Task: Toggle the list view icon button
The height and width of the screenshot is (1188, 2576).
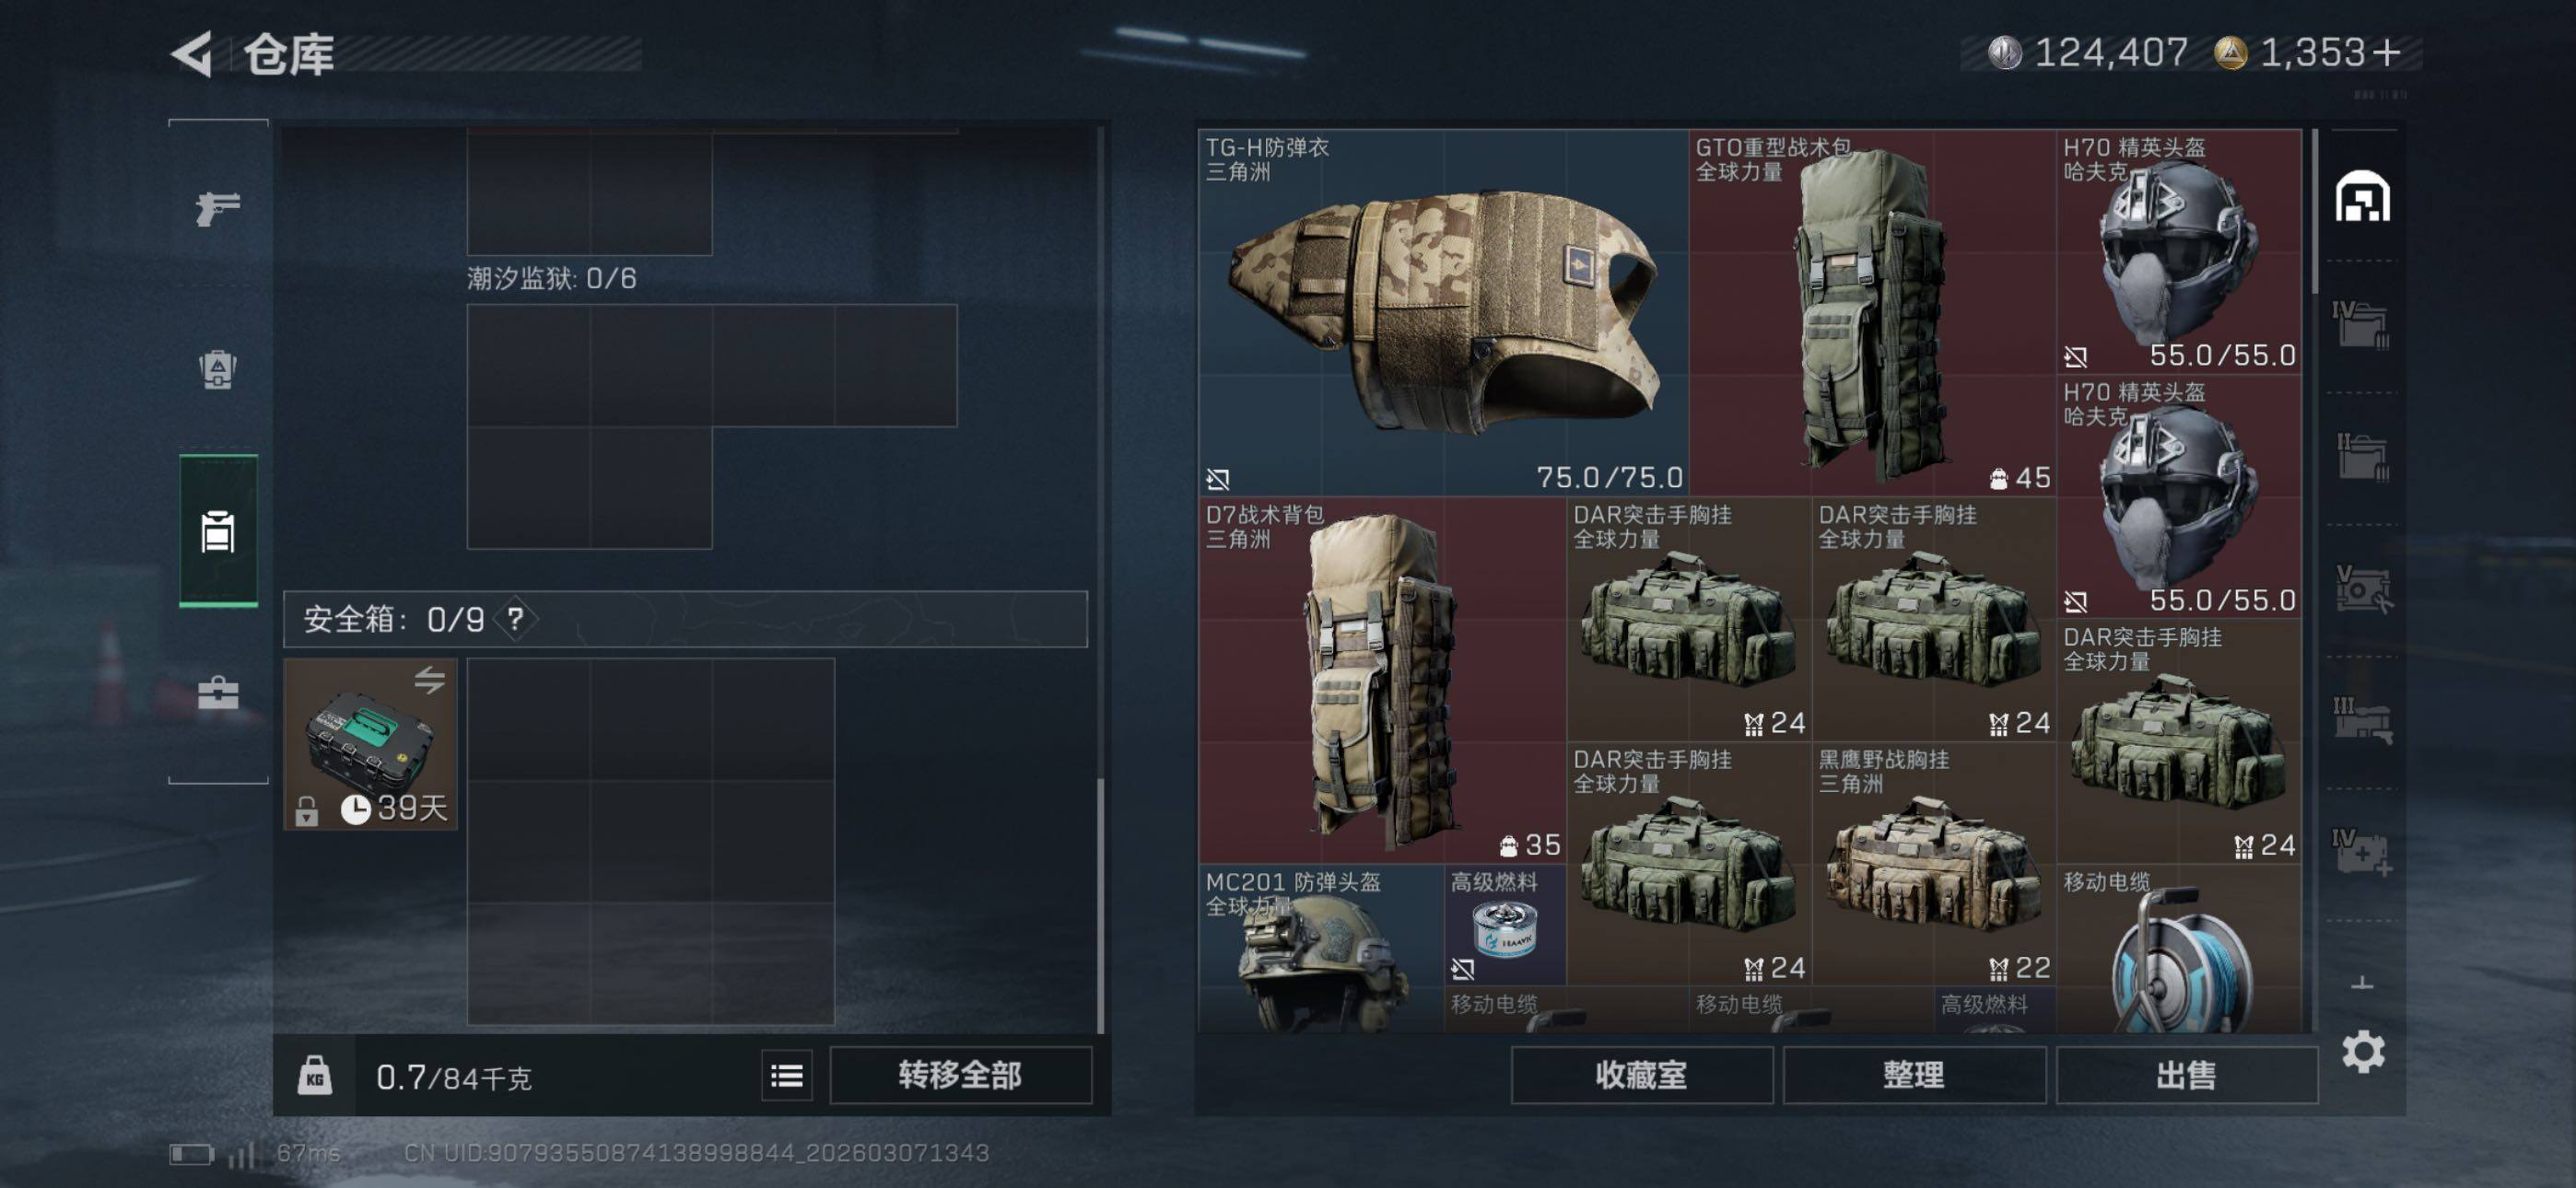Action: (786, 1076)
